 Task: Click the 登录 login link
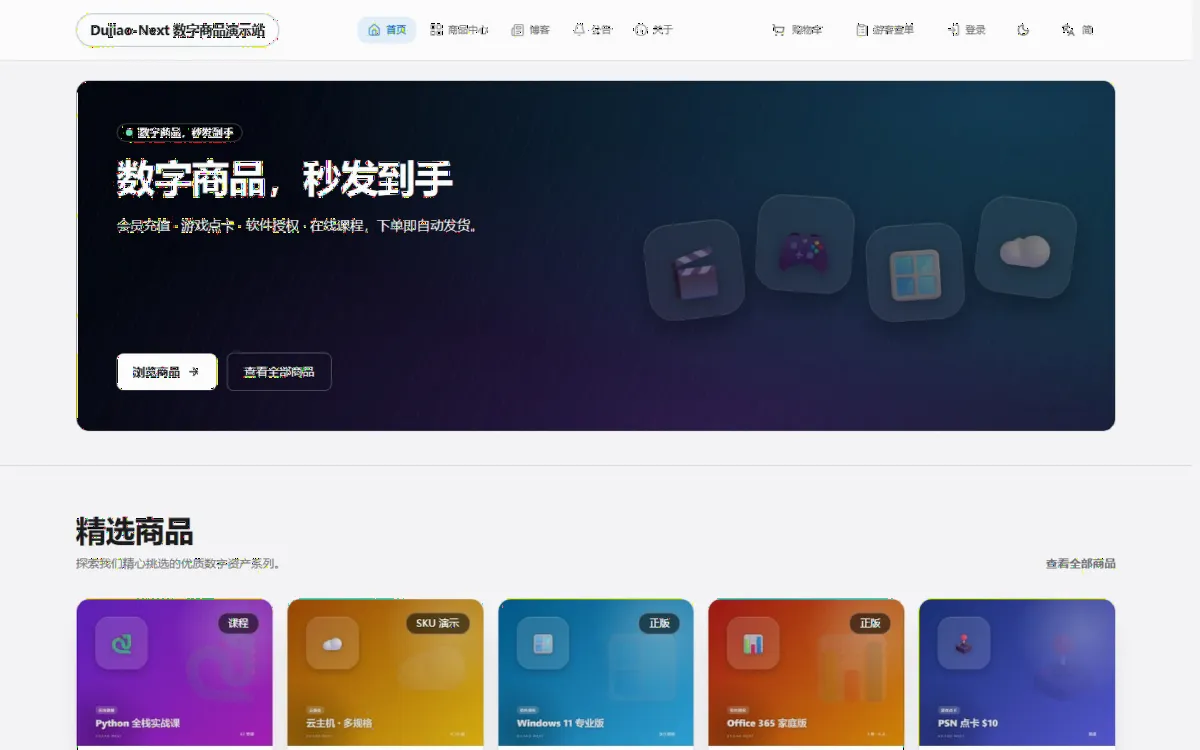(966, 30)
